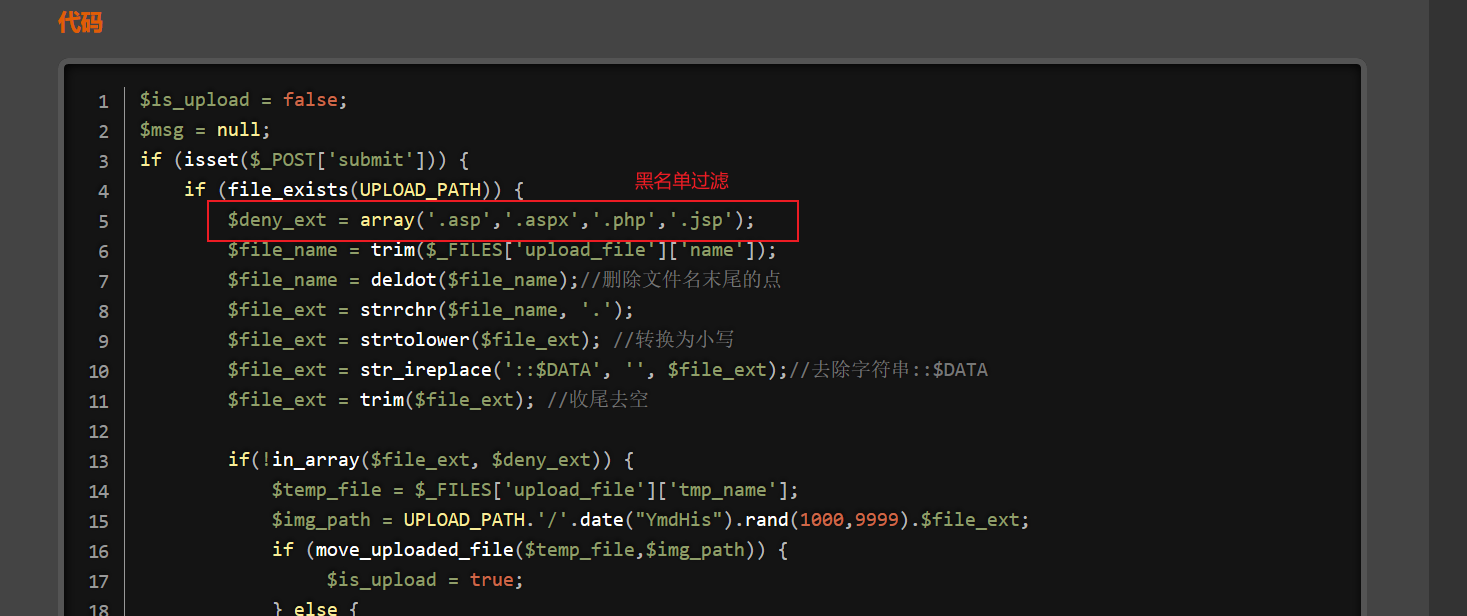This screenshot has width=1467, height=616.
Task: Click the trim($_FILES['upload_file']['name']) line
Action: tap(502, 250)
